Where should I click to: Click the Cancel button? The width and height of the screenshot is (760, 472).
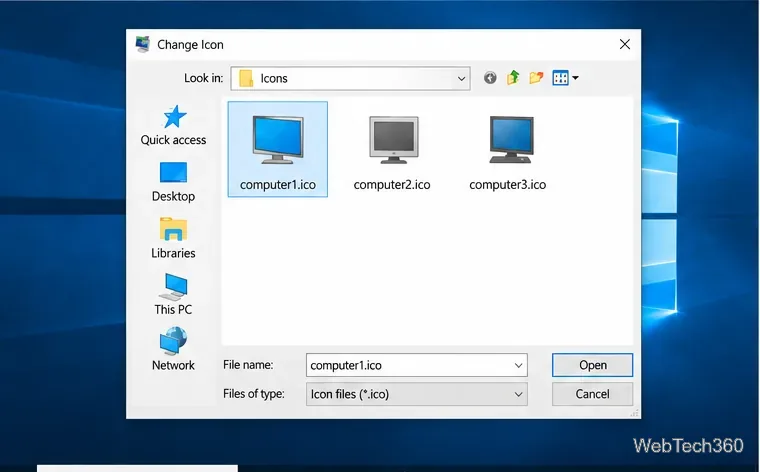pos(592,394)
